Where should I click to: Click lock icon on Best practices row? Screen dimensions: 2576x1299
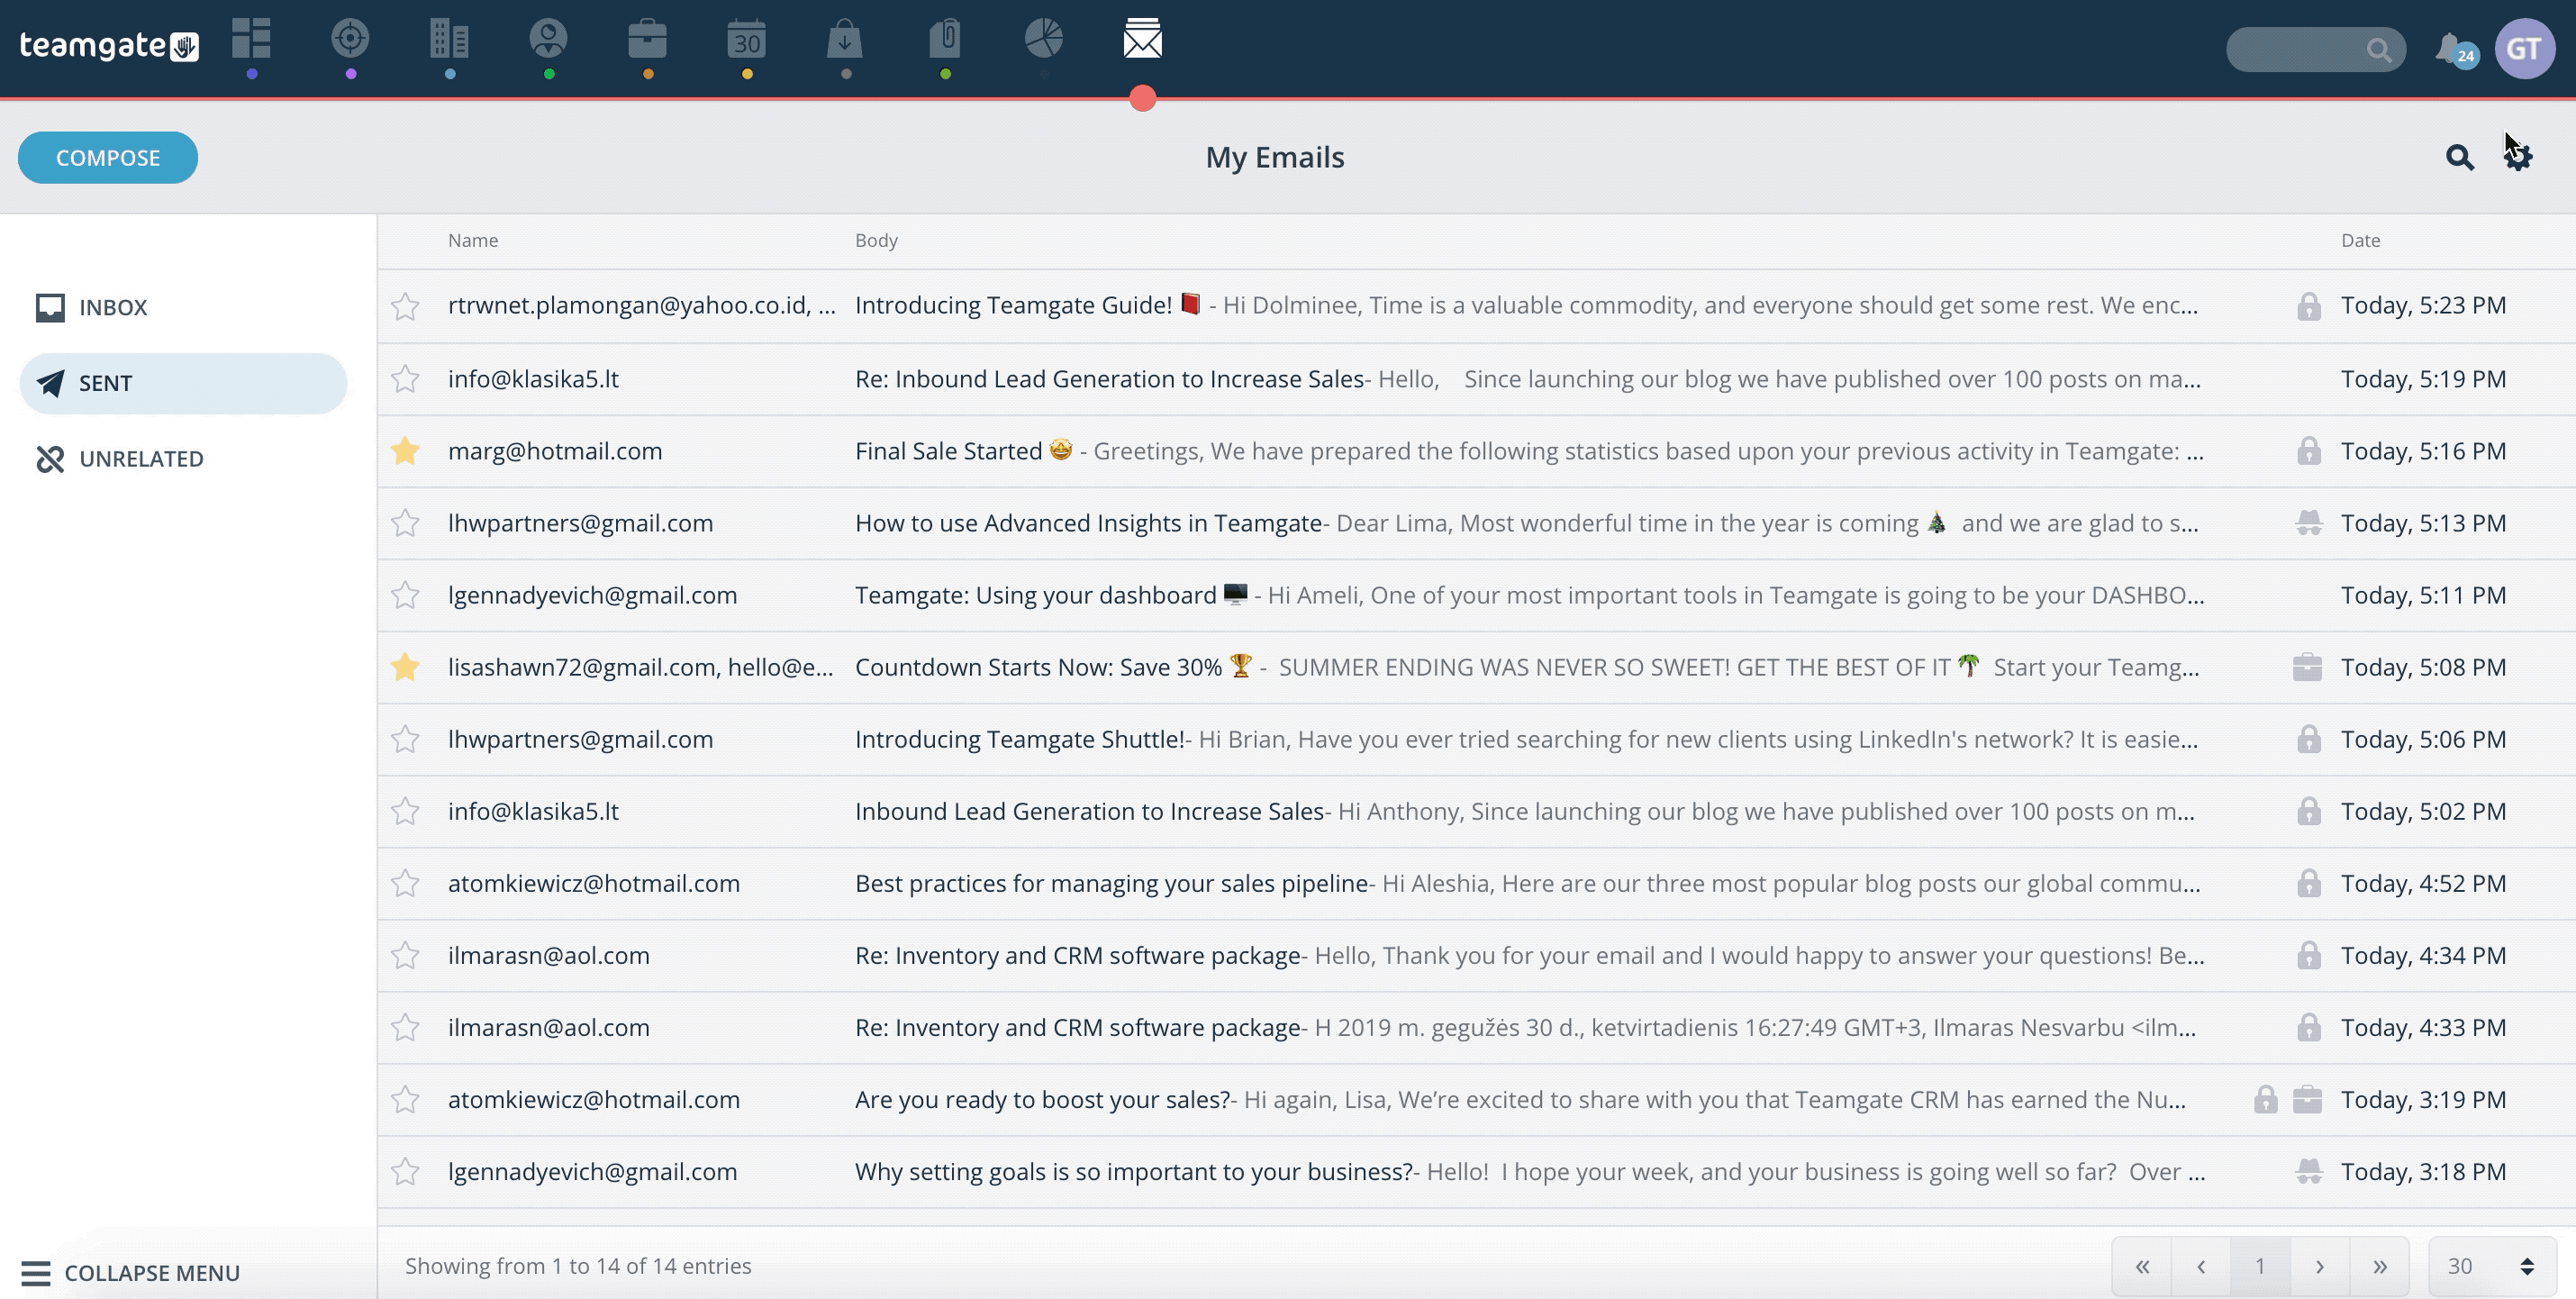point(2308,883)
